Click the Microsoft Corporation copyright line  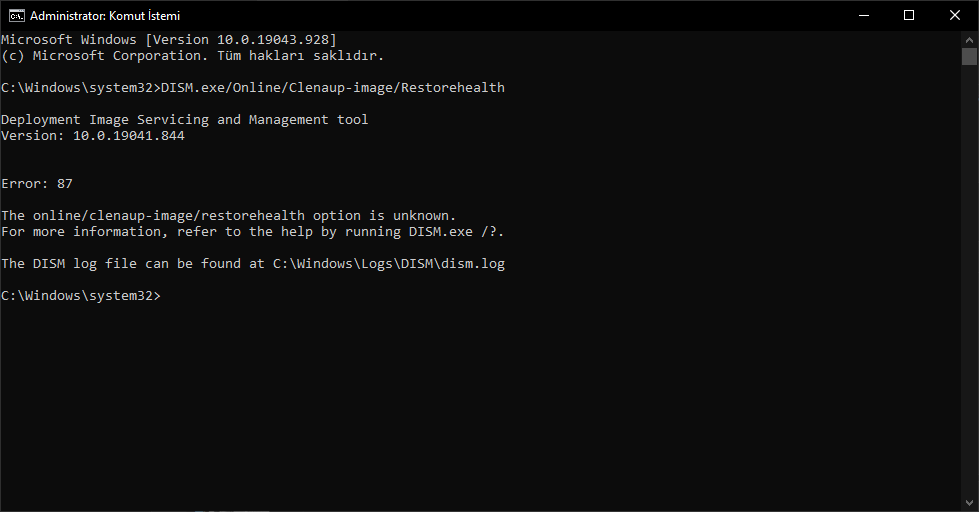[192, 56]
